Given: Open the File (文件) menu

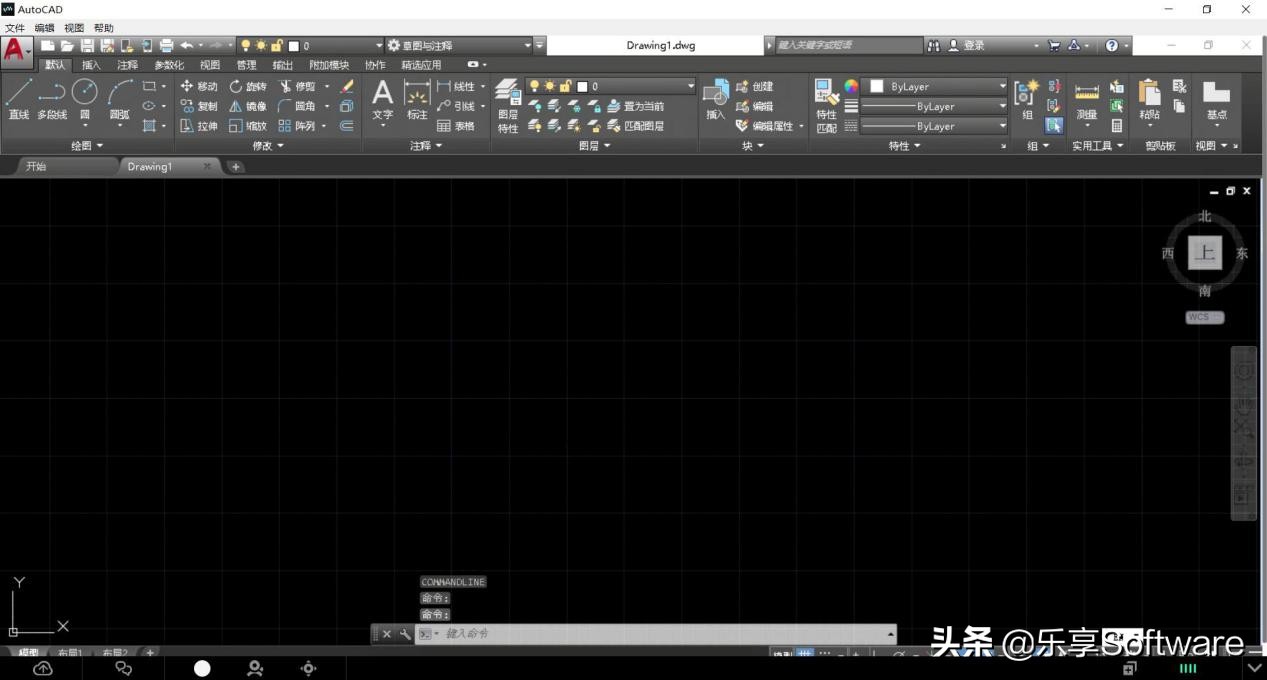Looking at the screenshot, I should coord(14,27).
